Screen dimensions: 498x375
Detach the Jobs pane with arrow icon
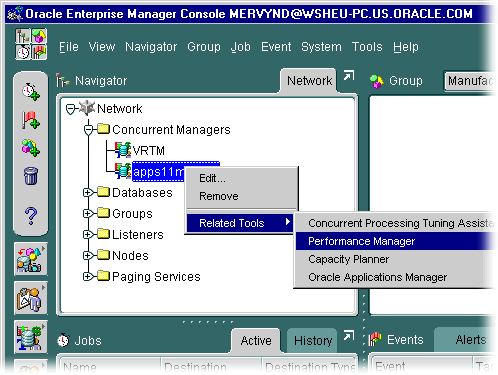[349, 336]
